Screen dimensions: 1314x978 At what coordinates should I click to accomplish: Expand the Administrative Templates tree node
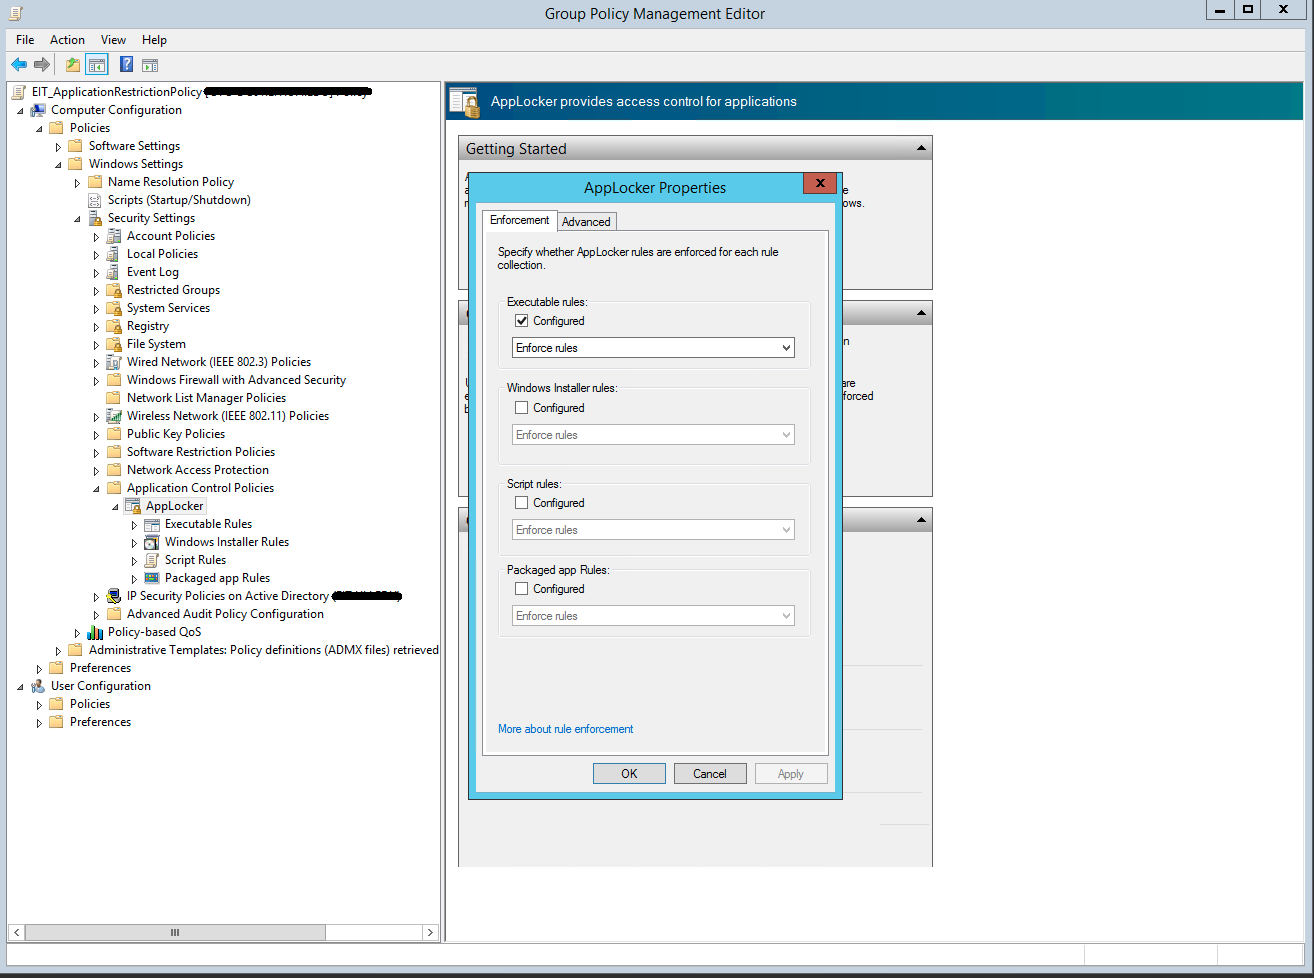pos(59,650)
